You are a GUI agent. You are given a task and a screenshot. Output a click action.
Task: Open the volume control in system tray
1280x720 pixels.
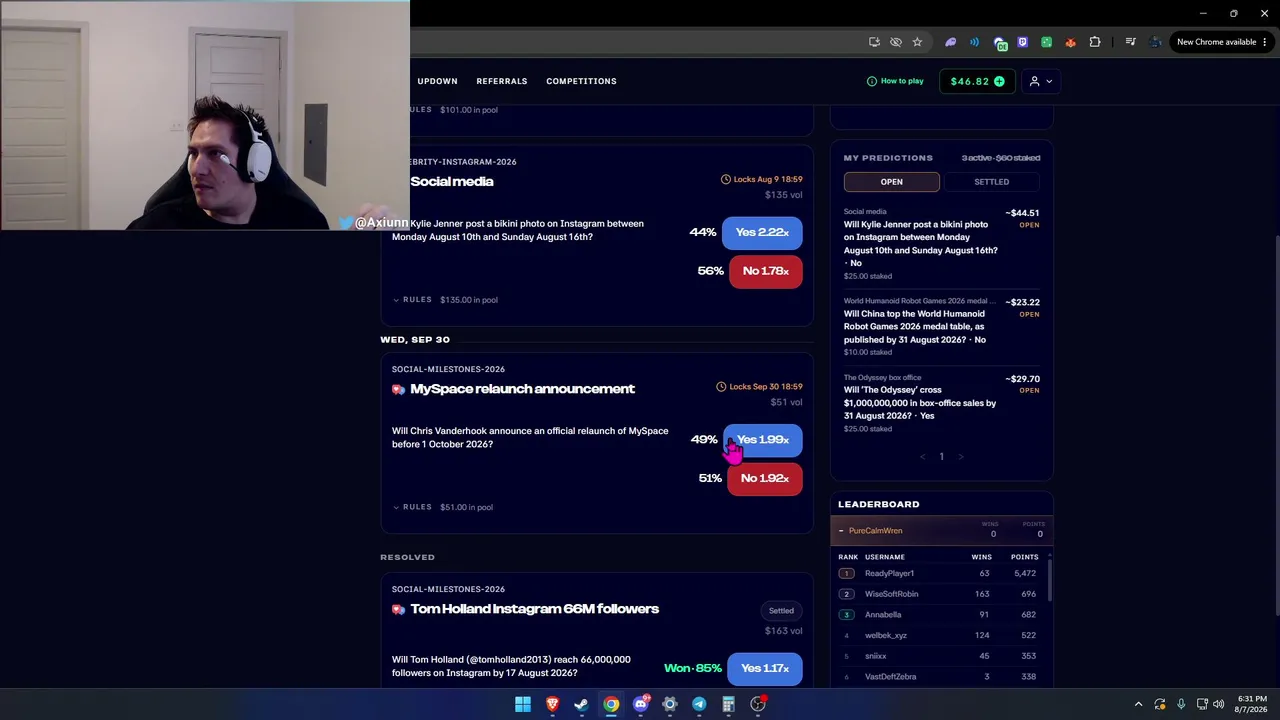tap(1218, 705)
